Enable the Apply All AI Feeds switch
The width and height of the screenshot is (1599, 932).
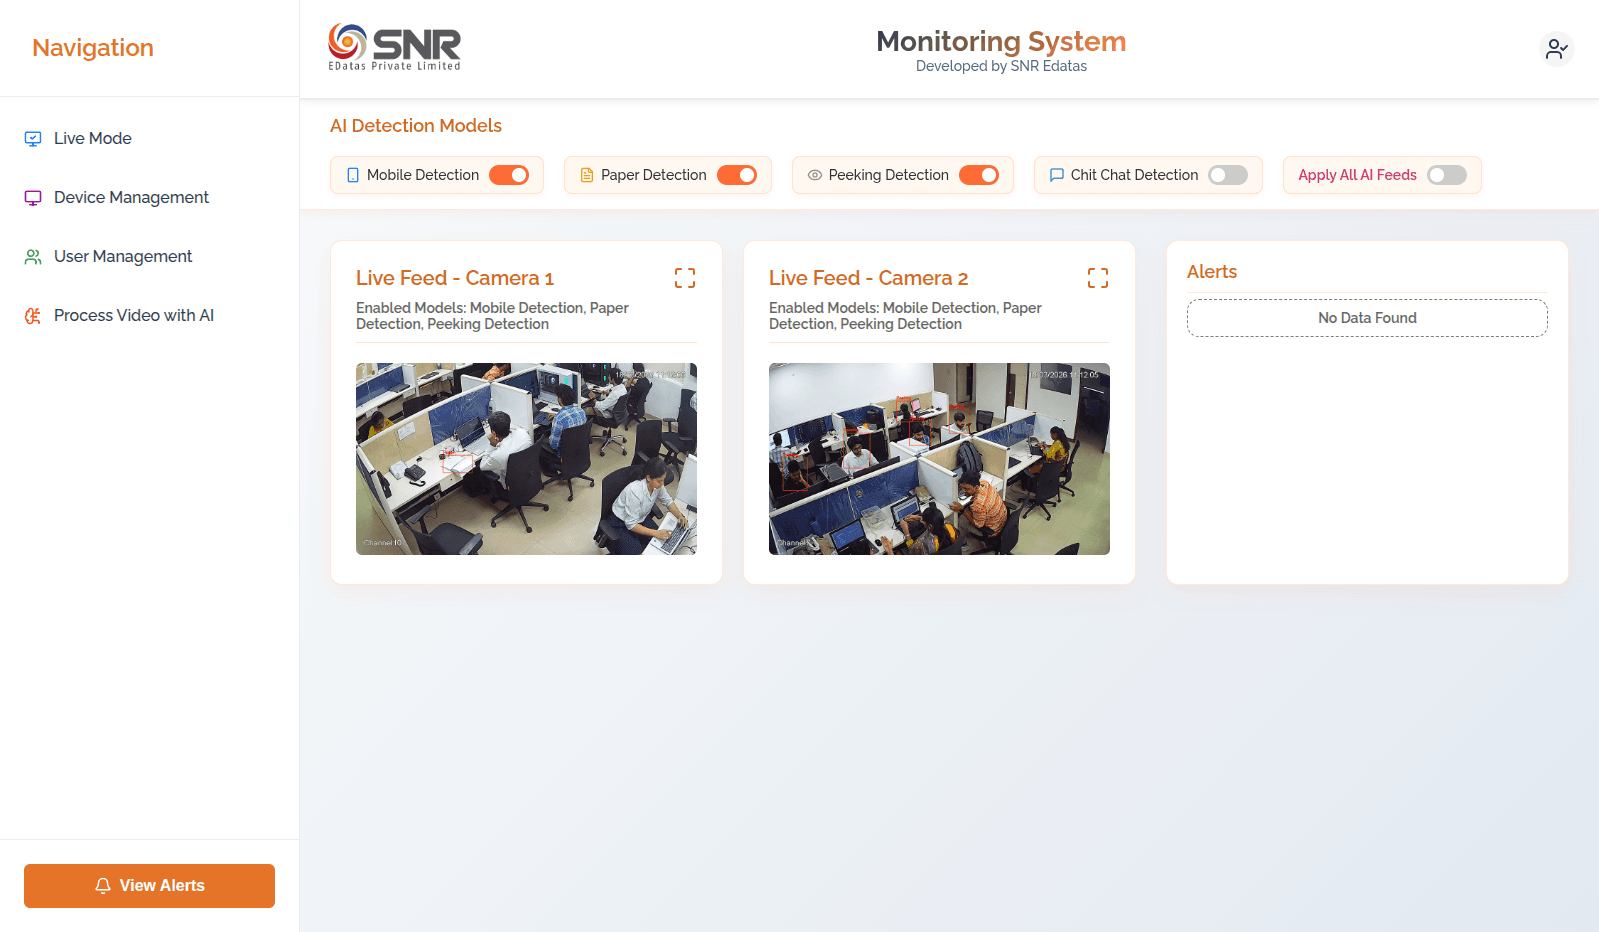coord(1446,175)
